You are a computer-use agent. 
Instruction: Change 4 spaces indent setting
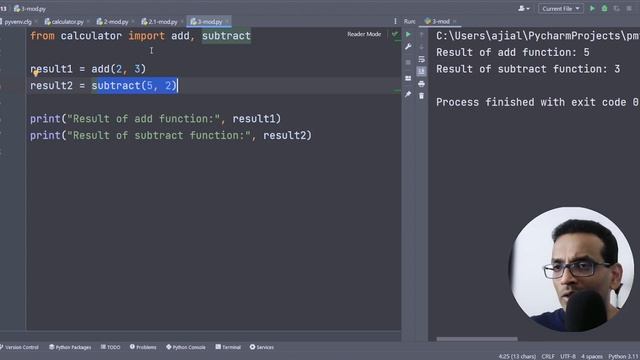click(591, 356)
